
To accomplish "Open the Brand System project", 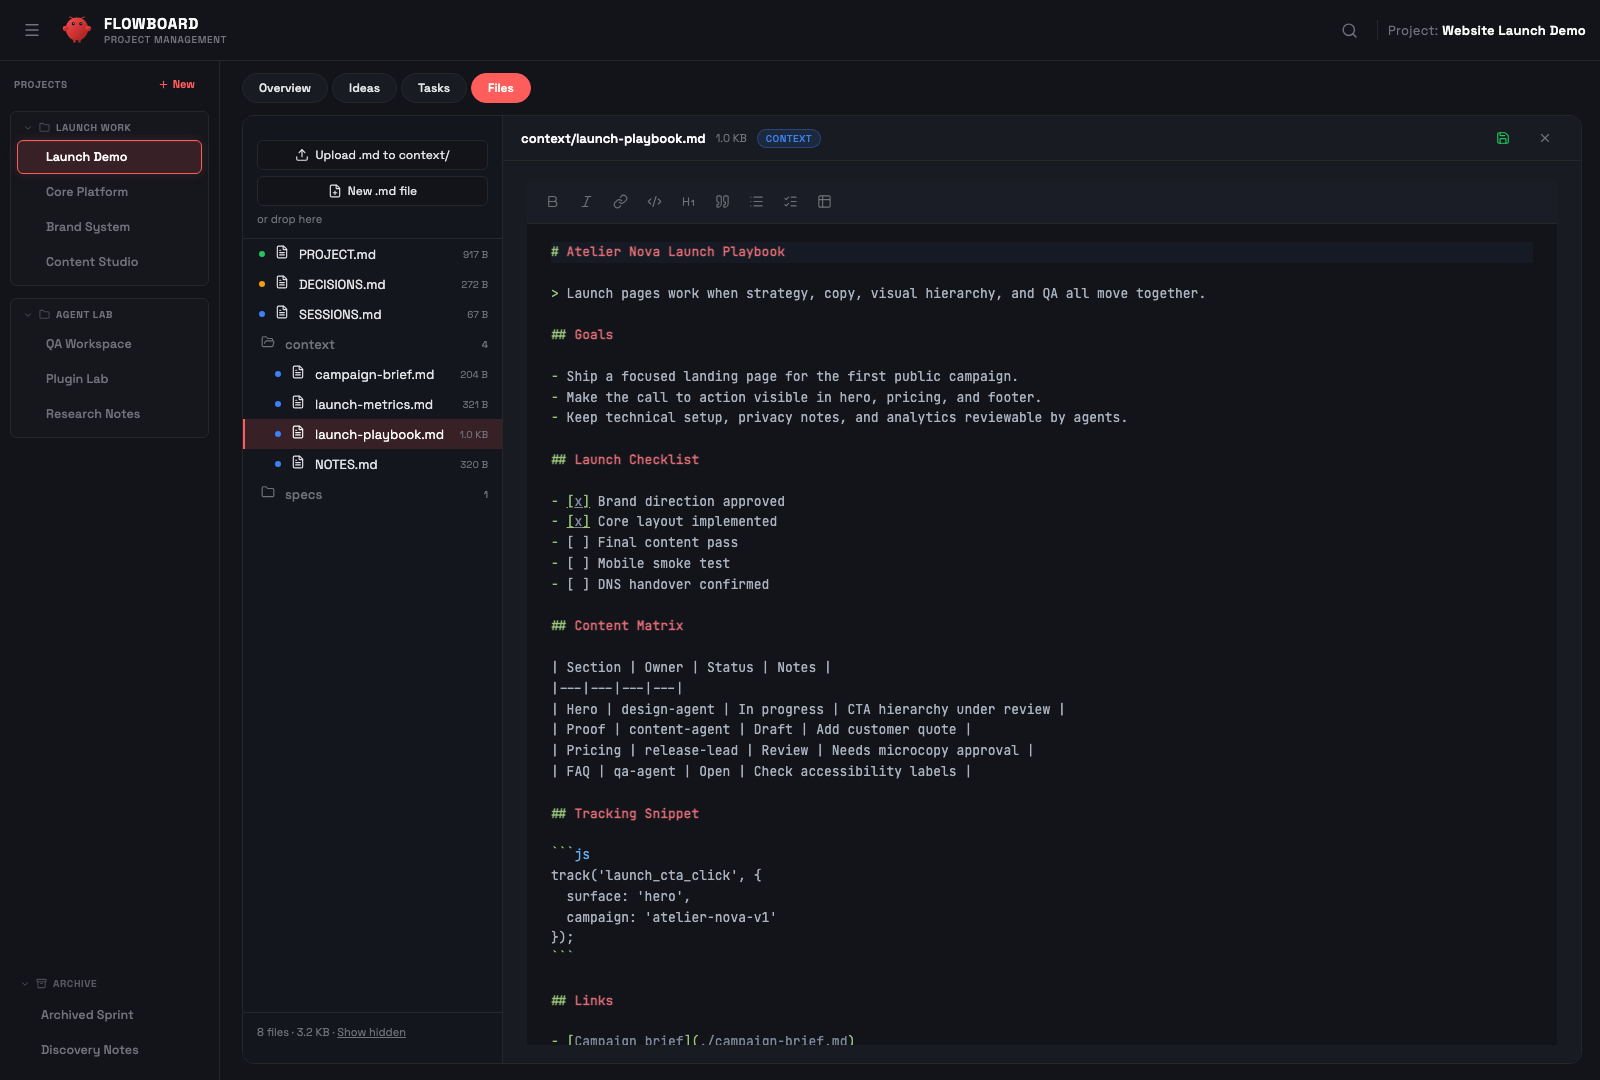I will (x=109, y=227).
